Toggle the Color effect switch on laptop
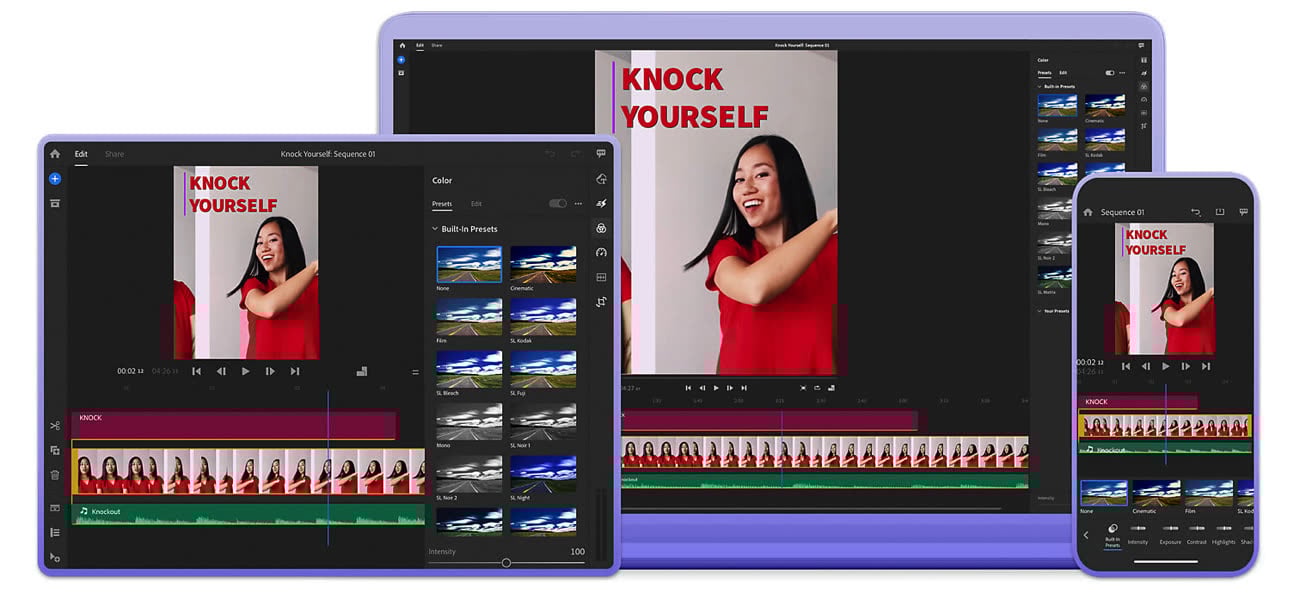This screenshot has width=1300, height=607. (1109, 73)
